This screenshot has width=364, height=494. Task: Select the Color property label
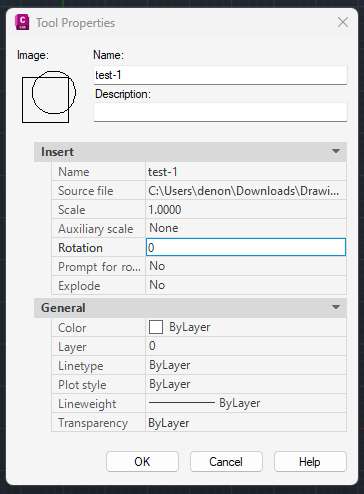tap(72, 328)
